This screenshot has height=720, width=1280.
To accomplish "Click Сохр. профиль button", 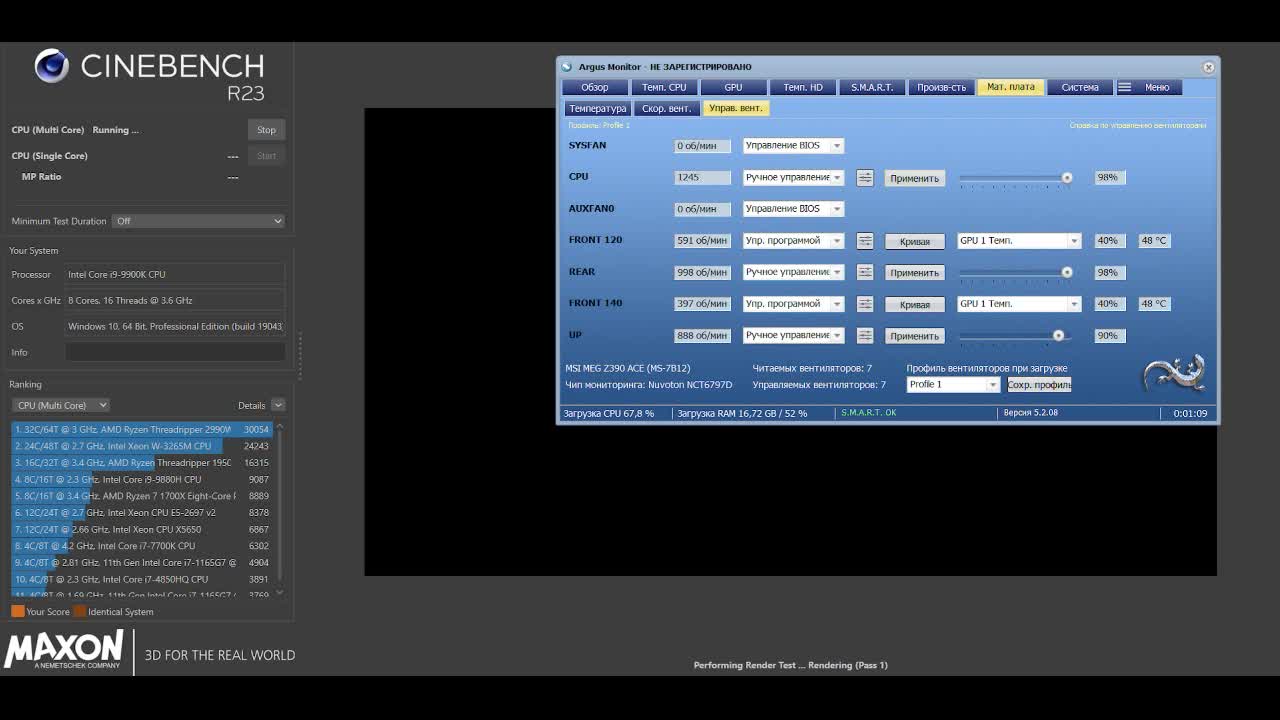I will [x=1039, y=385].
